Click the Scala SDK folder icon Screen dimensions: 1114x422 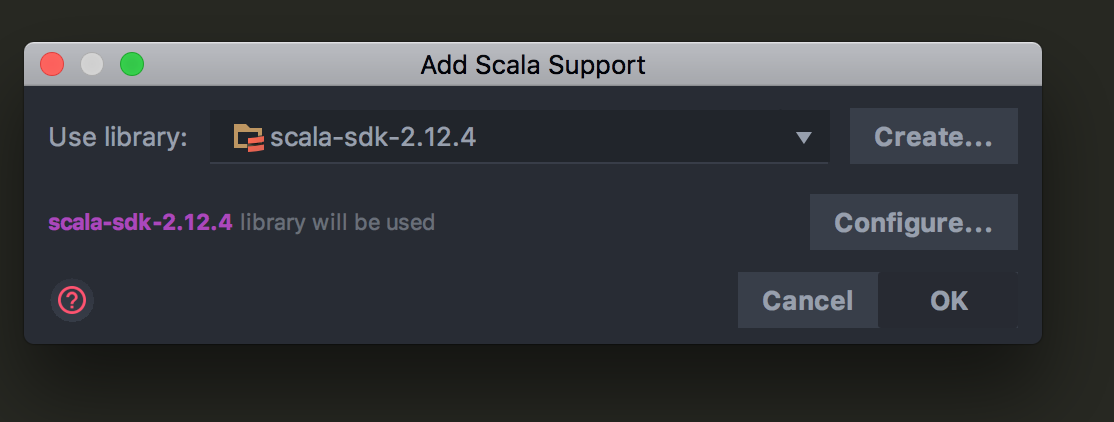[248, 137]
